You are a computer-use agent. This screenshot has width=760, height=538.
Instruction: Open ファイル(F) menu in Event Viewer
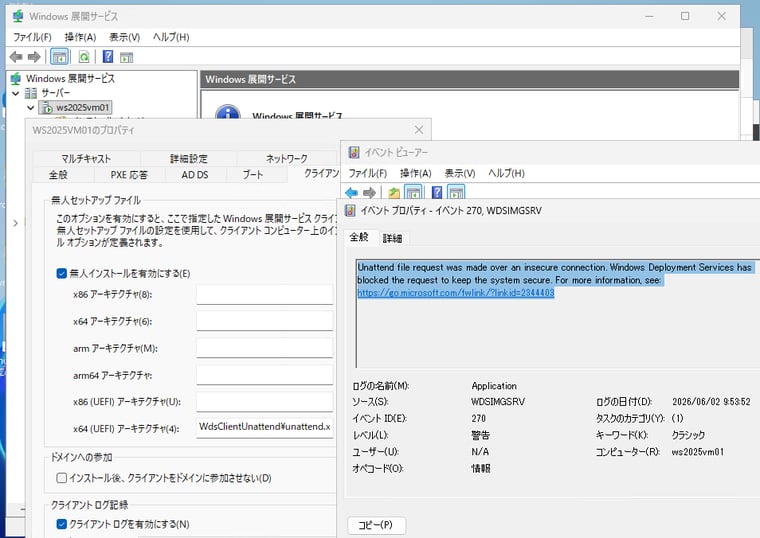coord(367,173)
